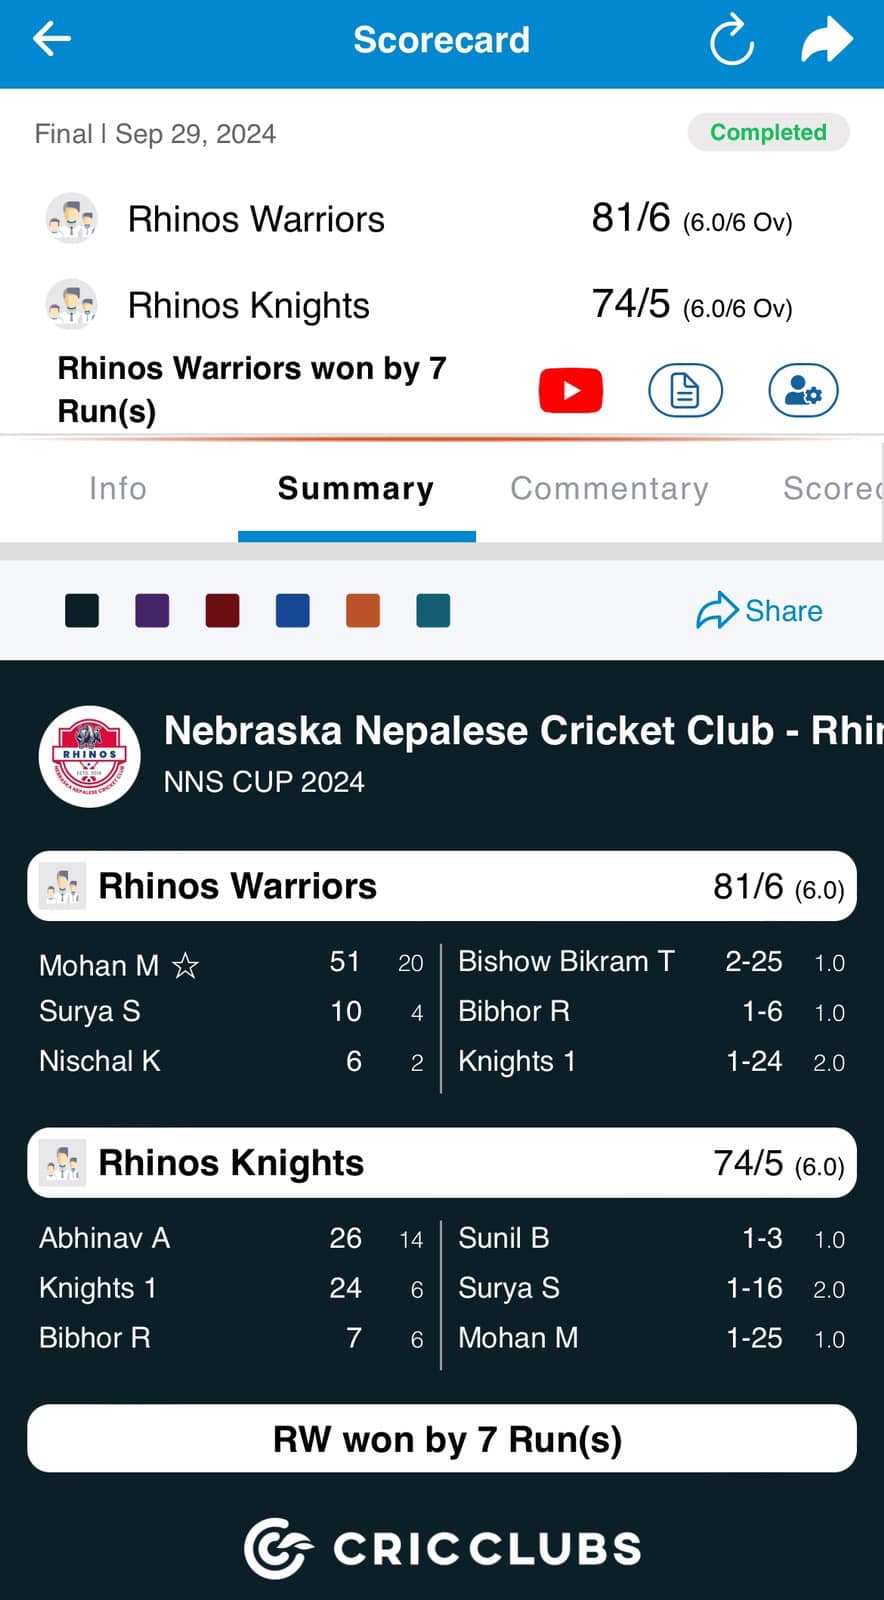Image resolution: width=884 pixels, height=1600 pixels.
Task: Select the blue theme color swatch
Action: click(x=292, y=610)
